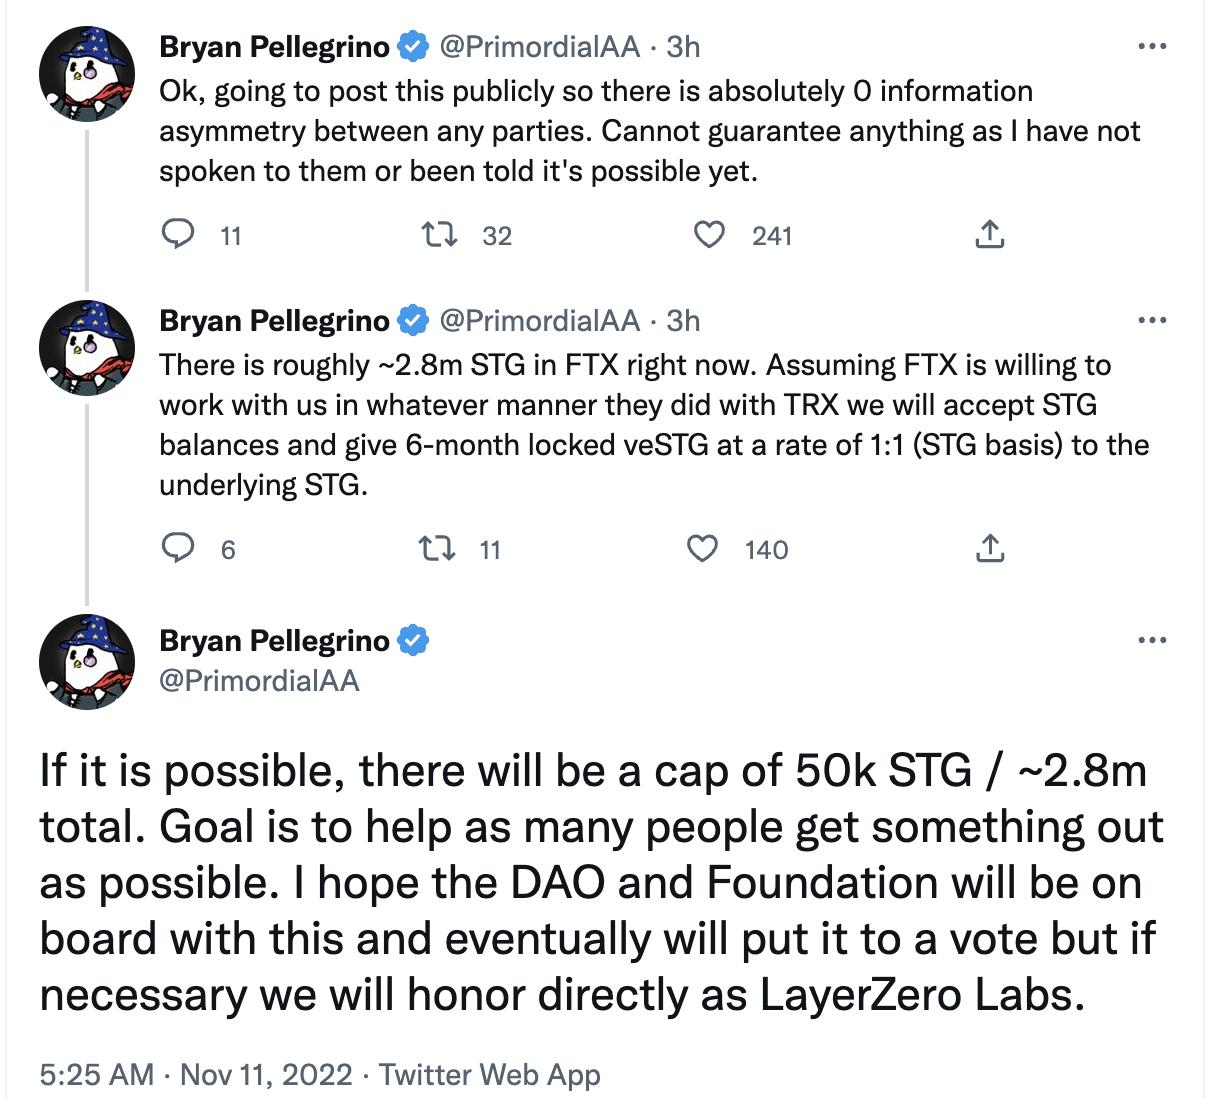Retweet the first tweet with 32 retweets
The image size is (1214, 1098).
click(438, 235)
